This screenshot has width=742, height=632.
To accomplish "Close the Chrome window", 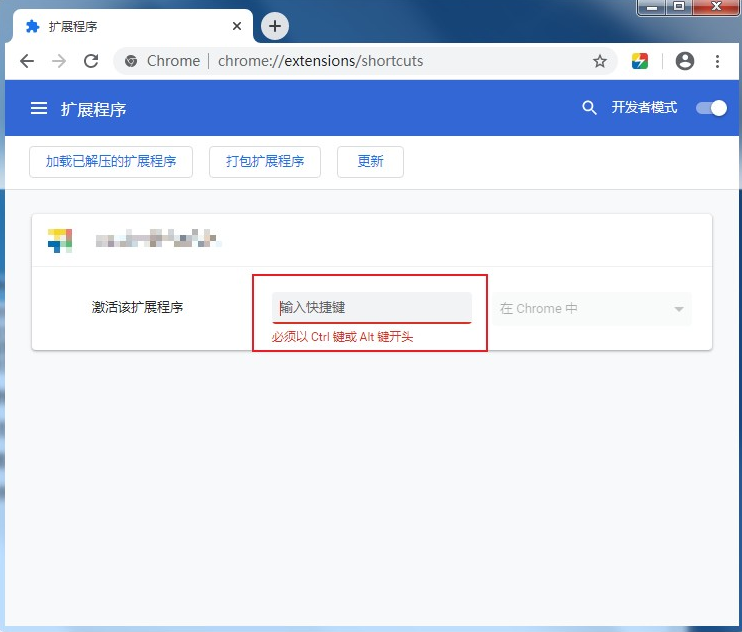I will pos(716,7).
